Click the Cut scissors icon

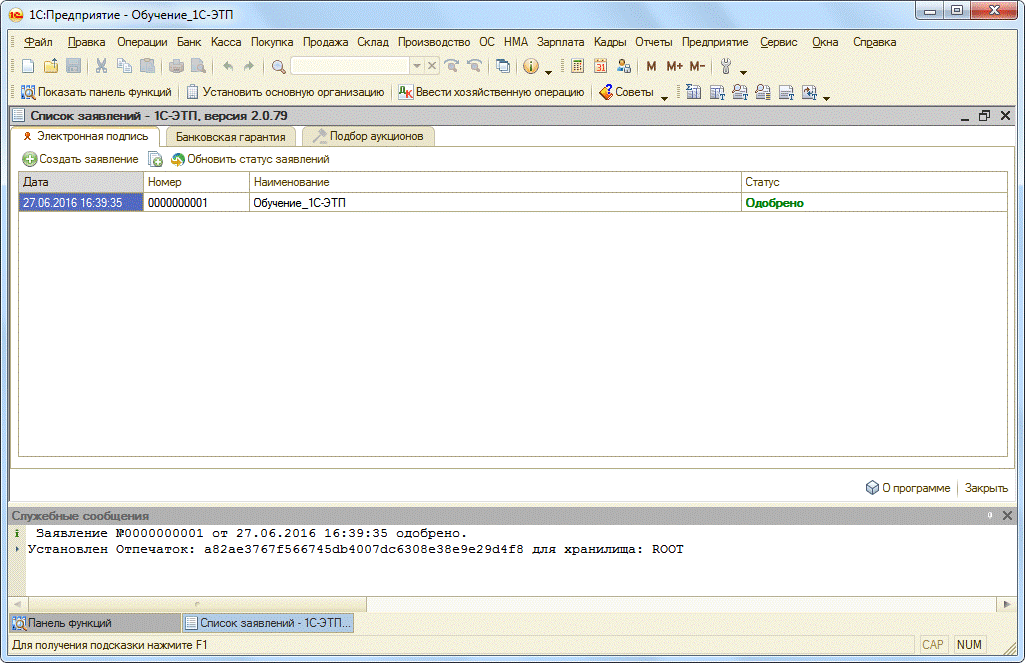(x=101, y=66)
